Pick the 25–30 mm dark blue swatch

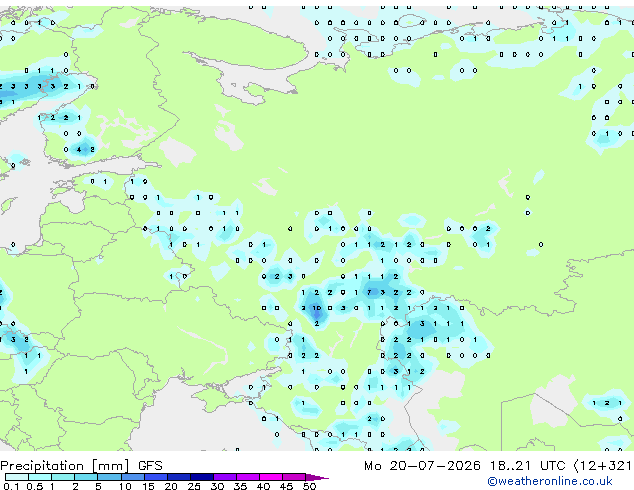pos(202,477)
